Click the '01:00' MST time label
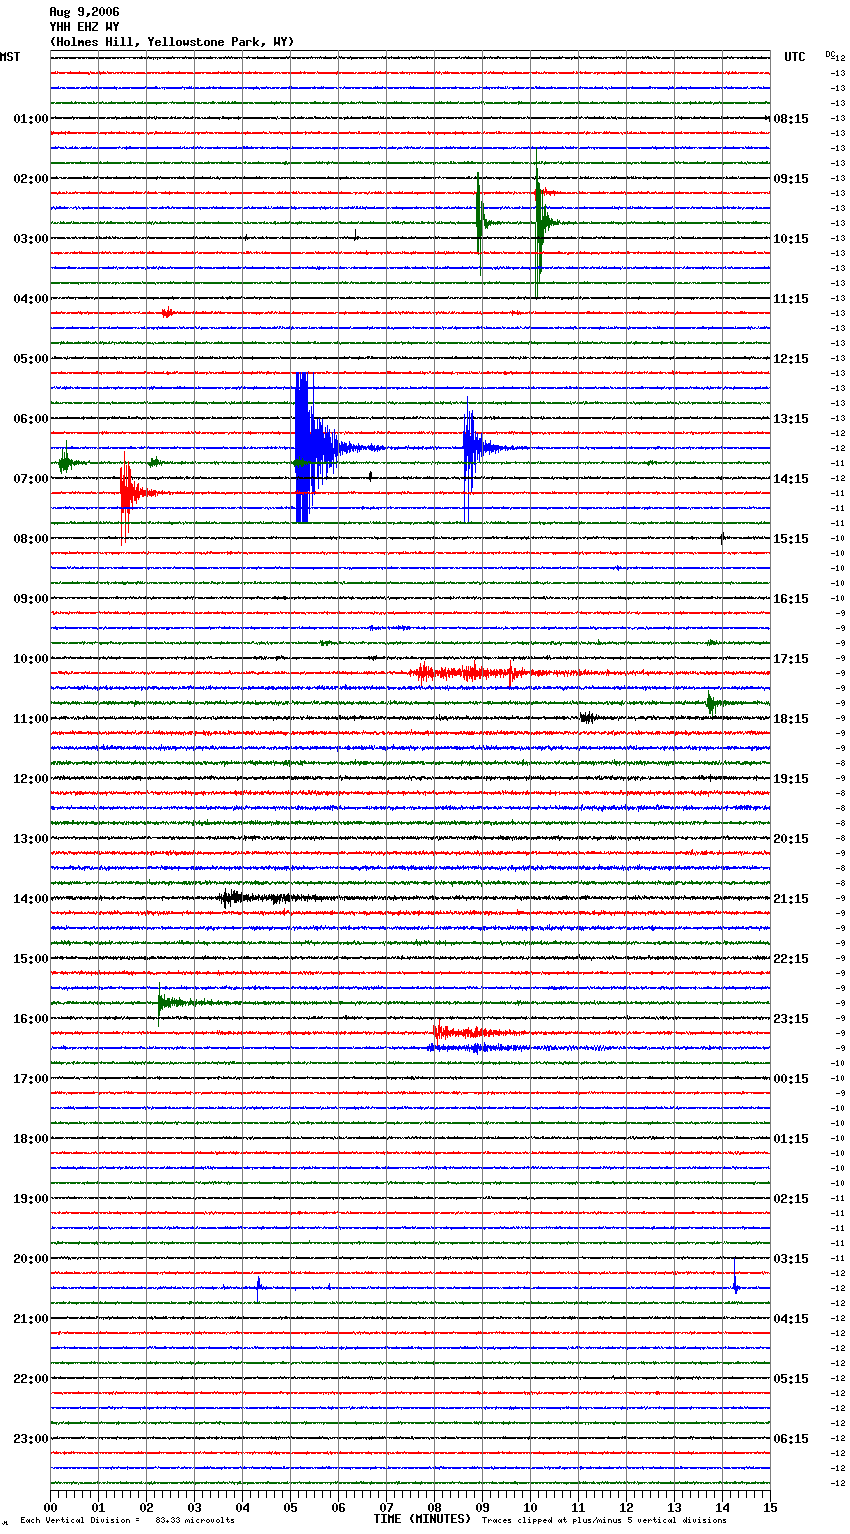 pos(30,118)
